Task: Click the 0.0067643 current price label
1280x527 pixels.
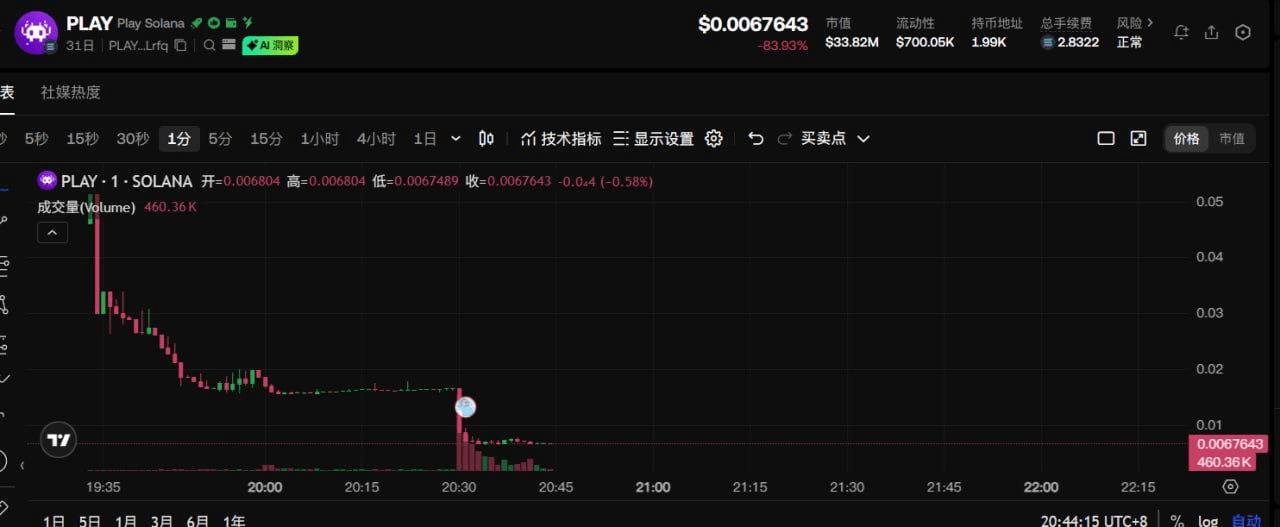Action: (x=1229, y=444)
